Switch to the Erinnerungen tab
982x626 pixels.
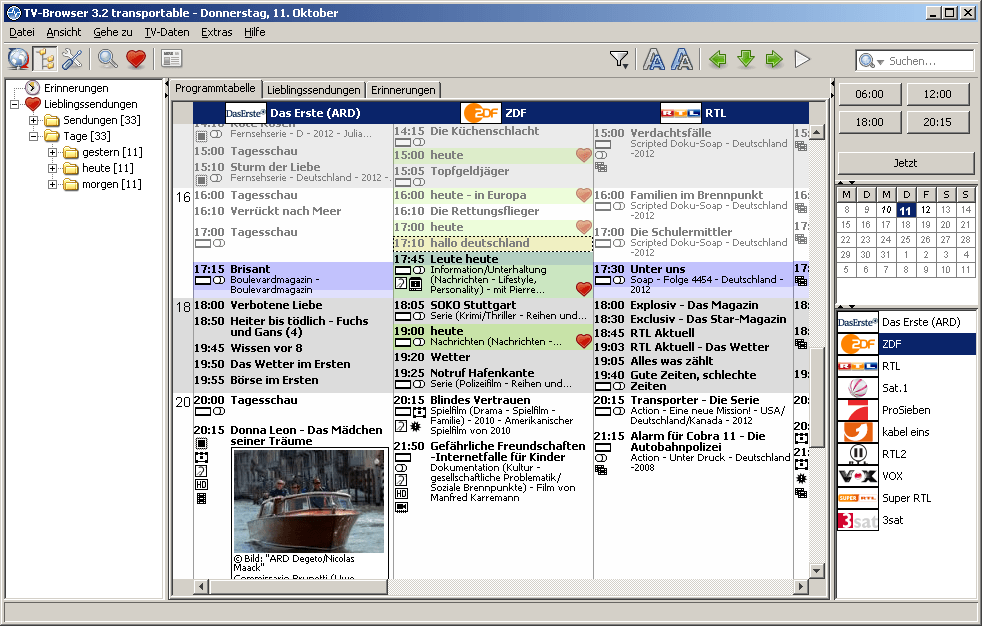click(x=403, y=90)
